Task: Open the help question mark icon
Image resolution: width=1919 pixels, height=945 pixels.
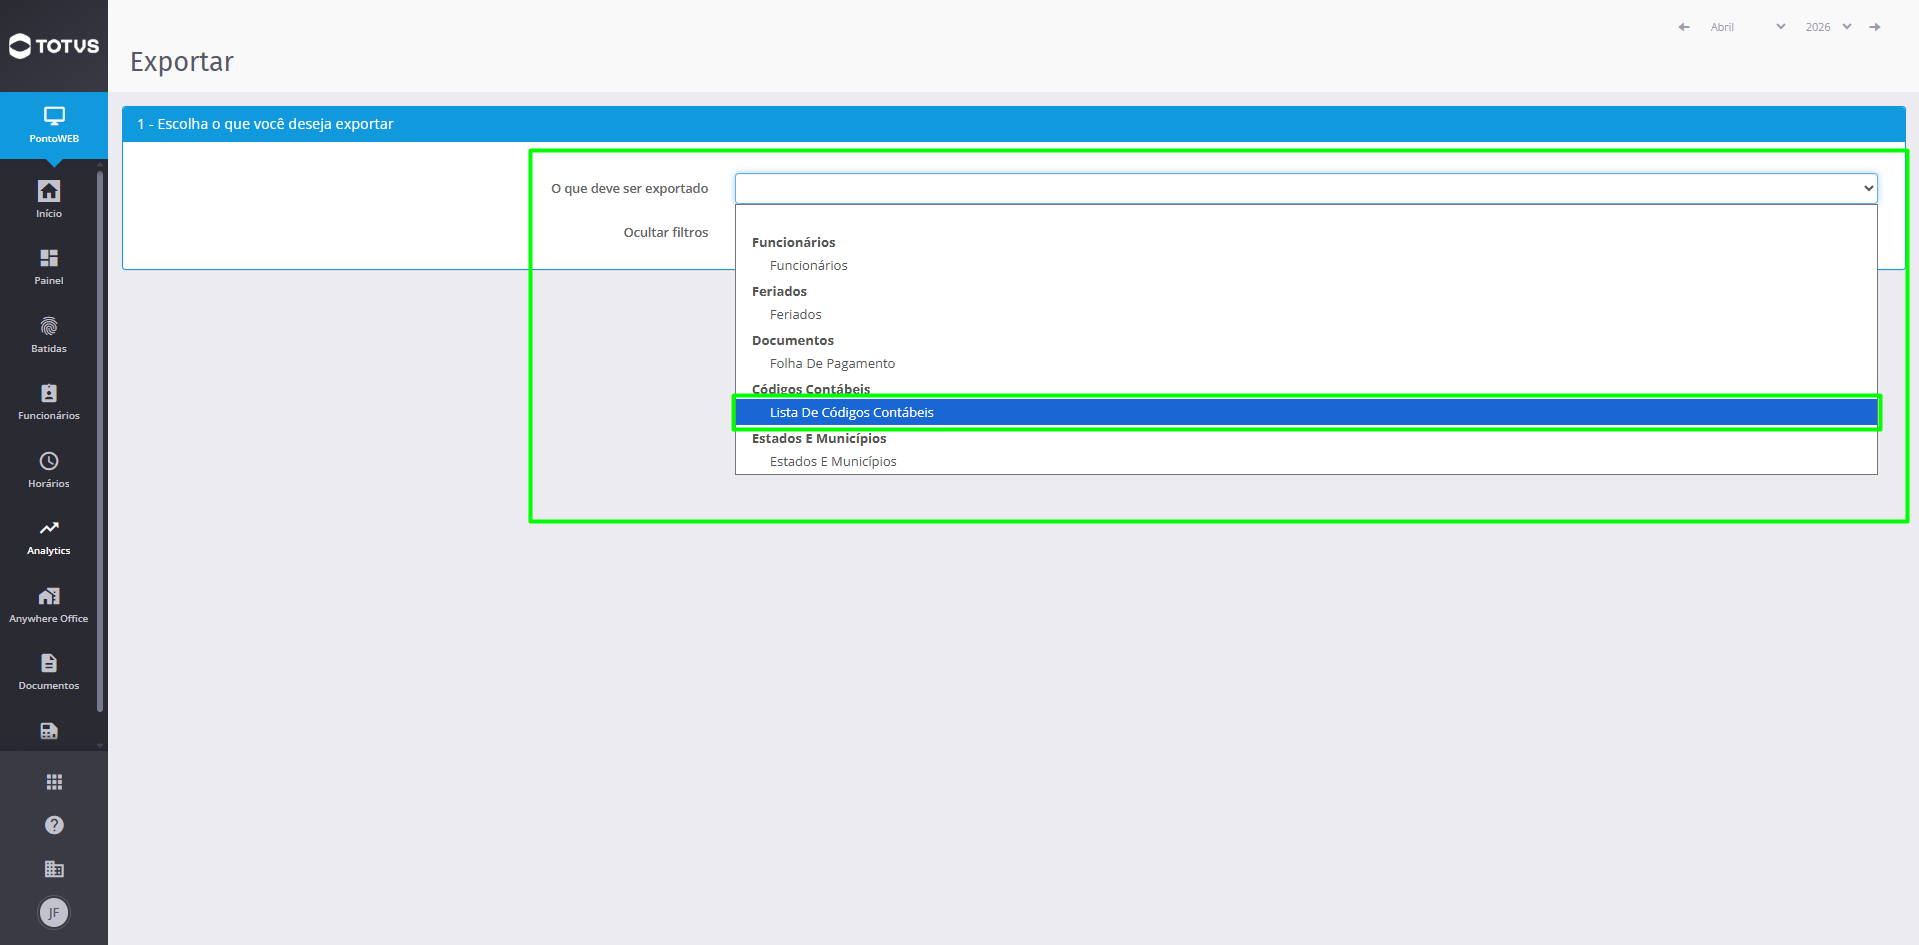Action: (54, 825)
